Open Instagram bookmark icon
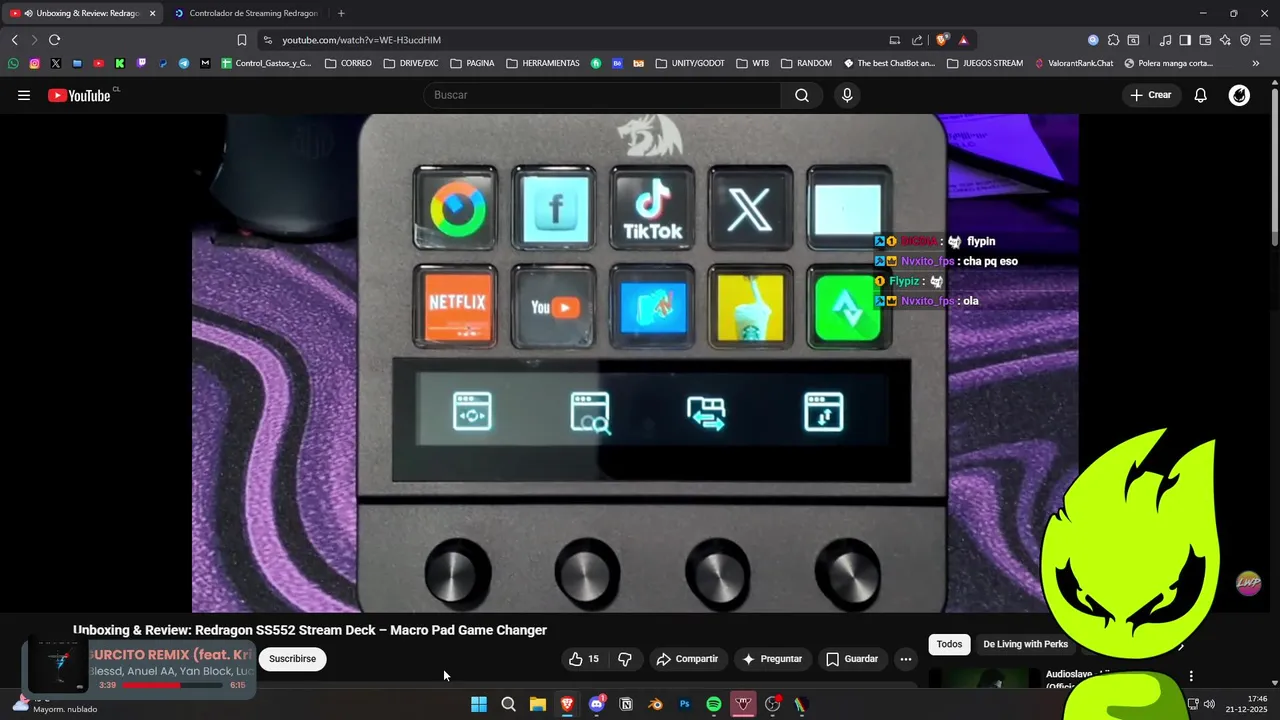This screenshot has width=1280, height=720. coord(34,63)
